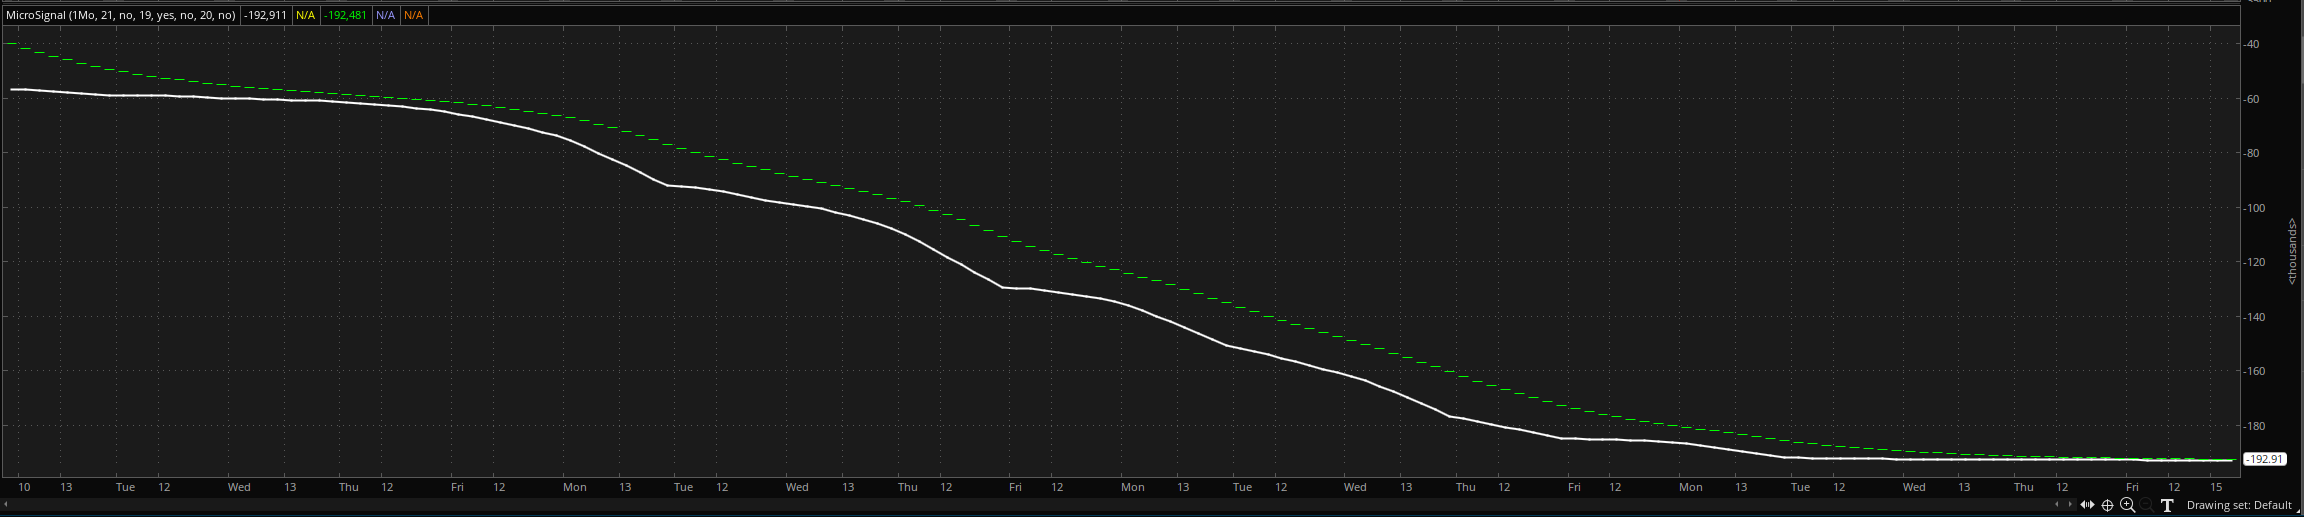
Task: Click the time axis expand/compress arrows icon
Action: coord(2087,505)
